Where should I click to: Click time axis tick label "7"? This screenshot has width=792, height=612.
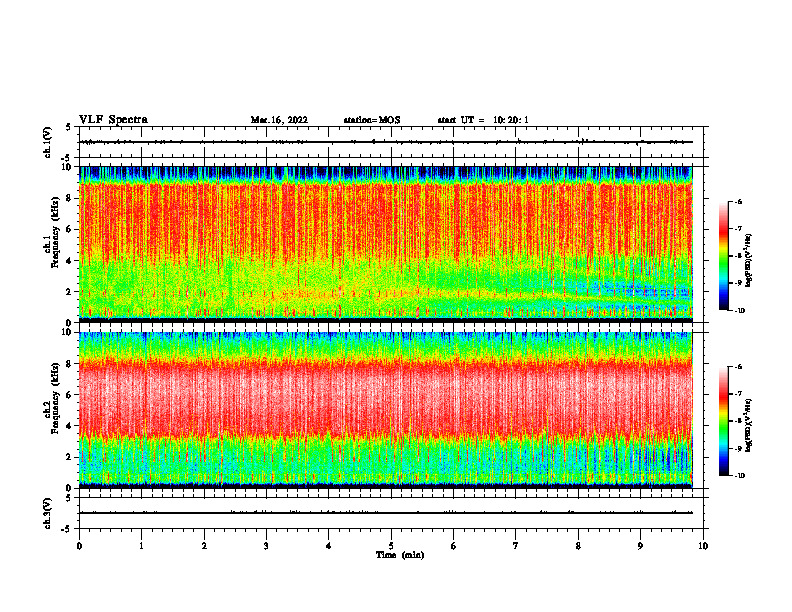click(x=516, y=546)
